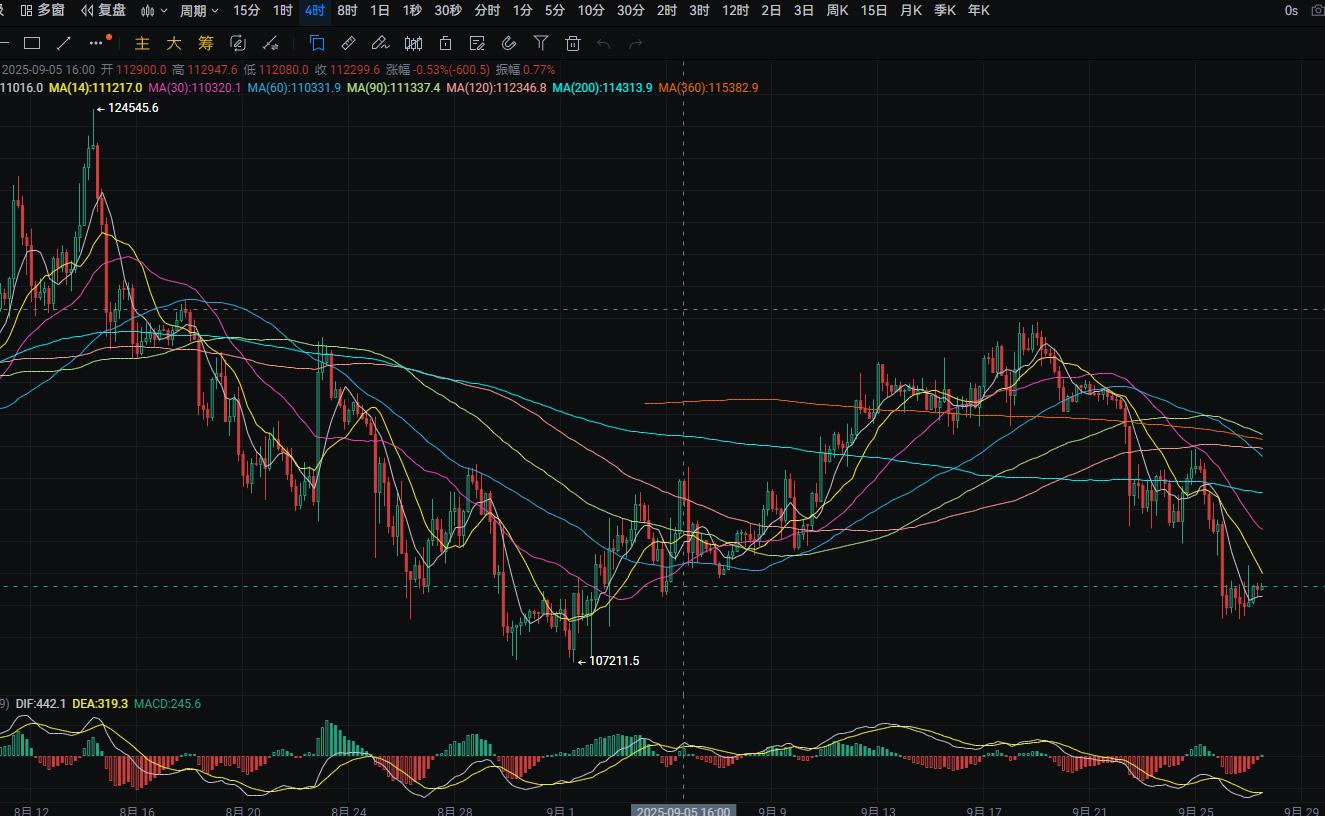Image resolution: width=1325 pixels, height=816 pixels.
Task: Switch to the 3时 timeframe
Action: [699, 11]
